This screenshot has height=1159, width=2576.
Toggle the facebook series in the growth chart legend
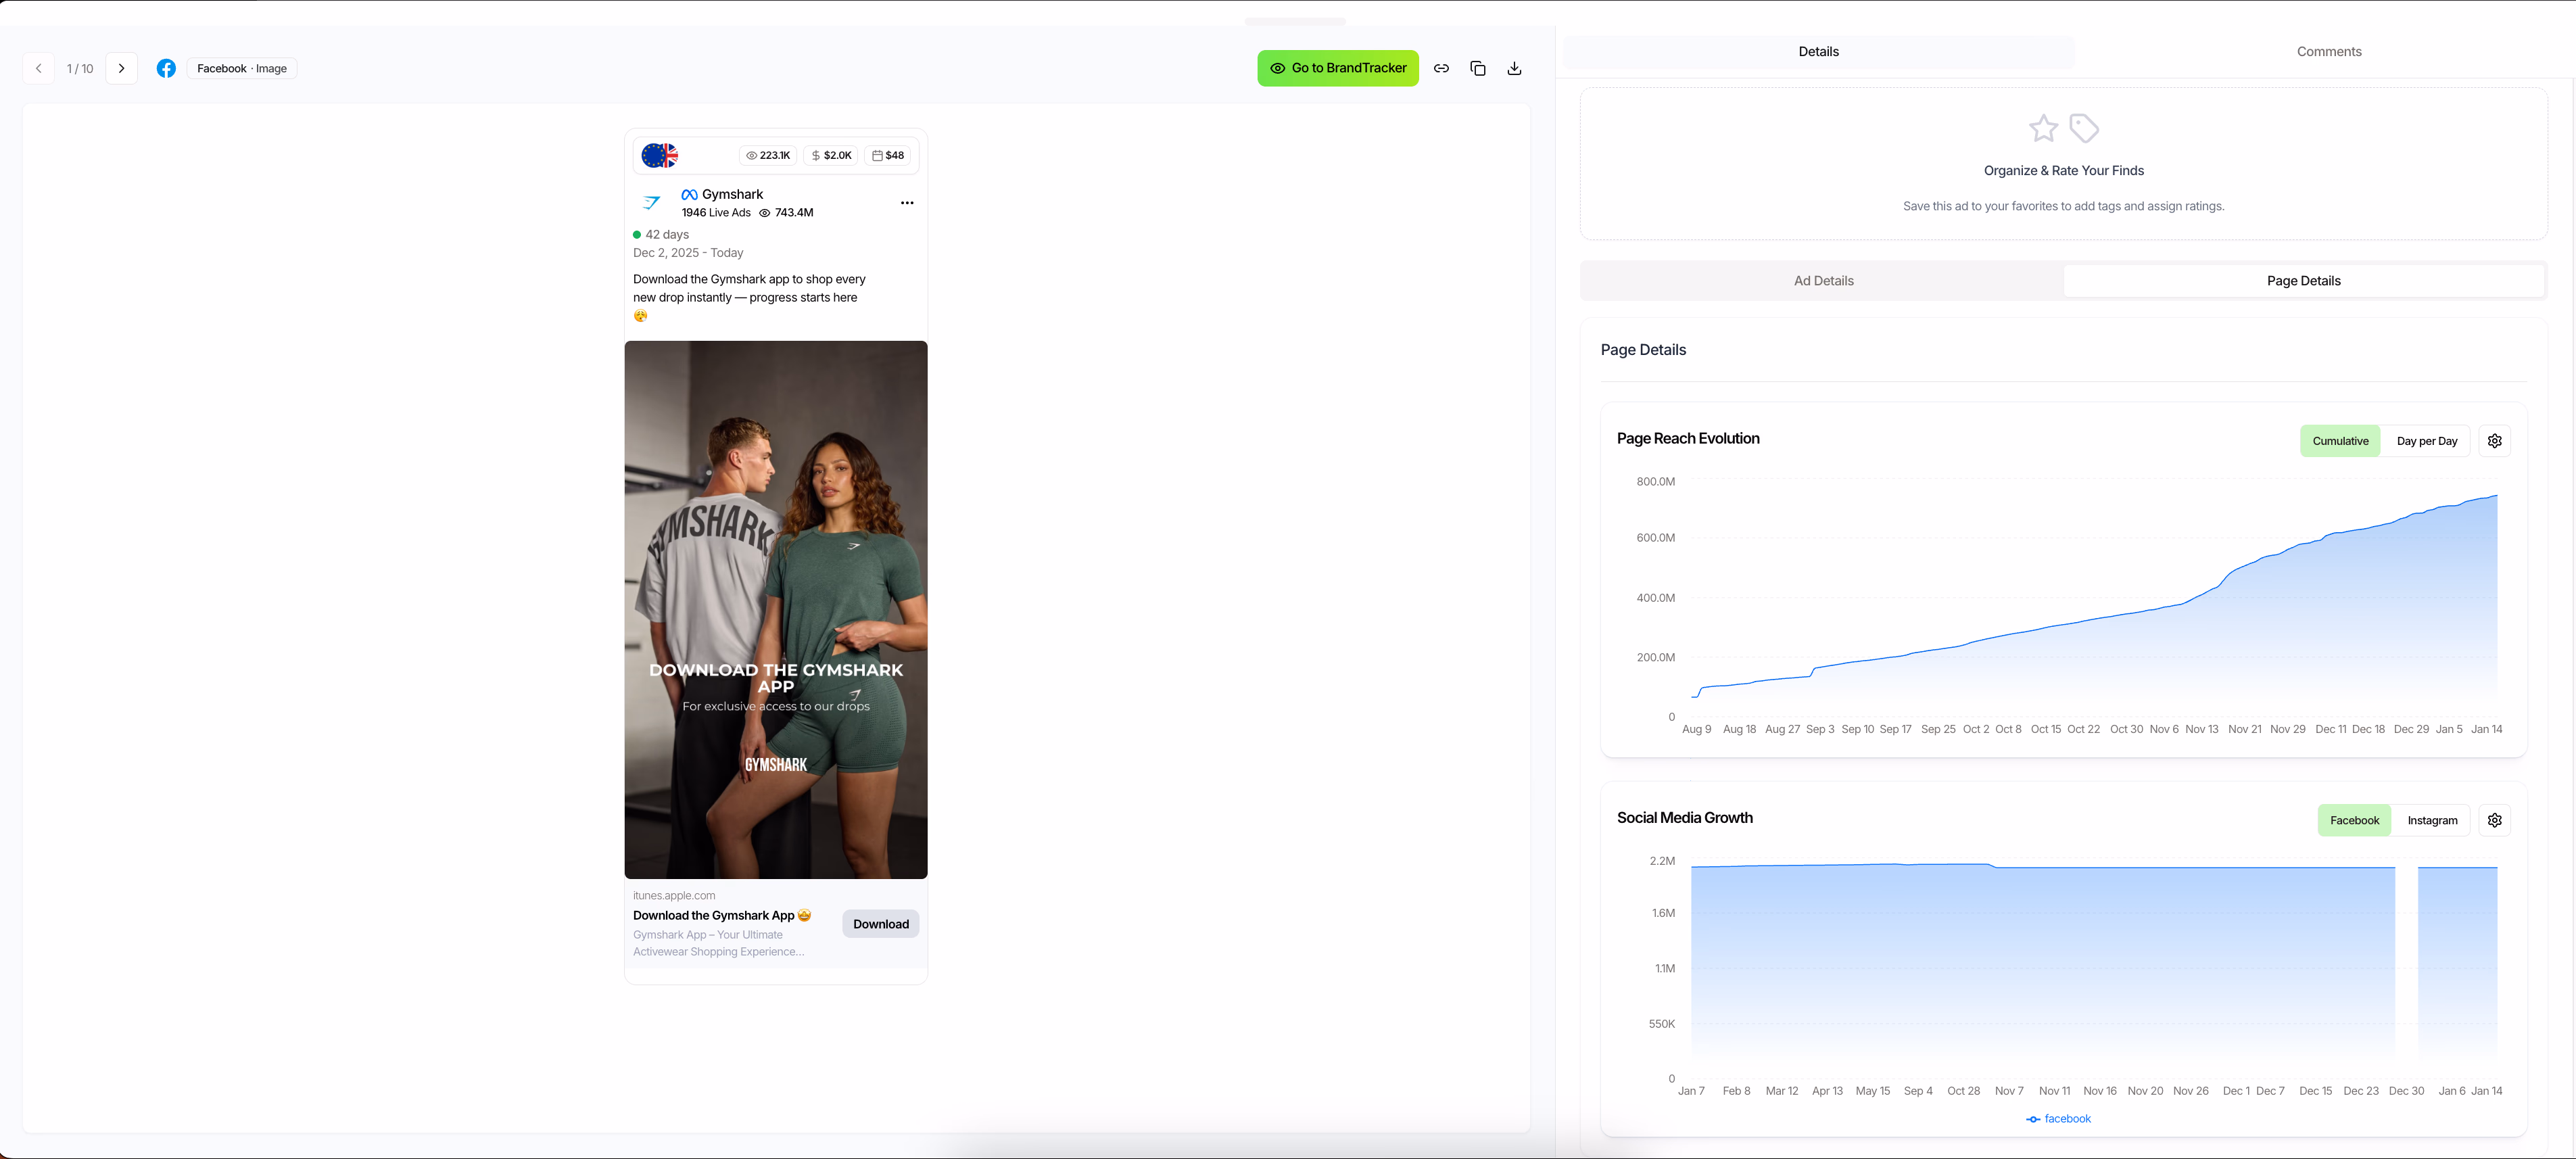click(x=2058, y=1118)
